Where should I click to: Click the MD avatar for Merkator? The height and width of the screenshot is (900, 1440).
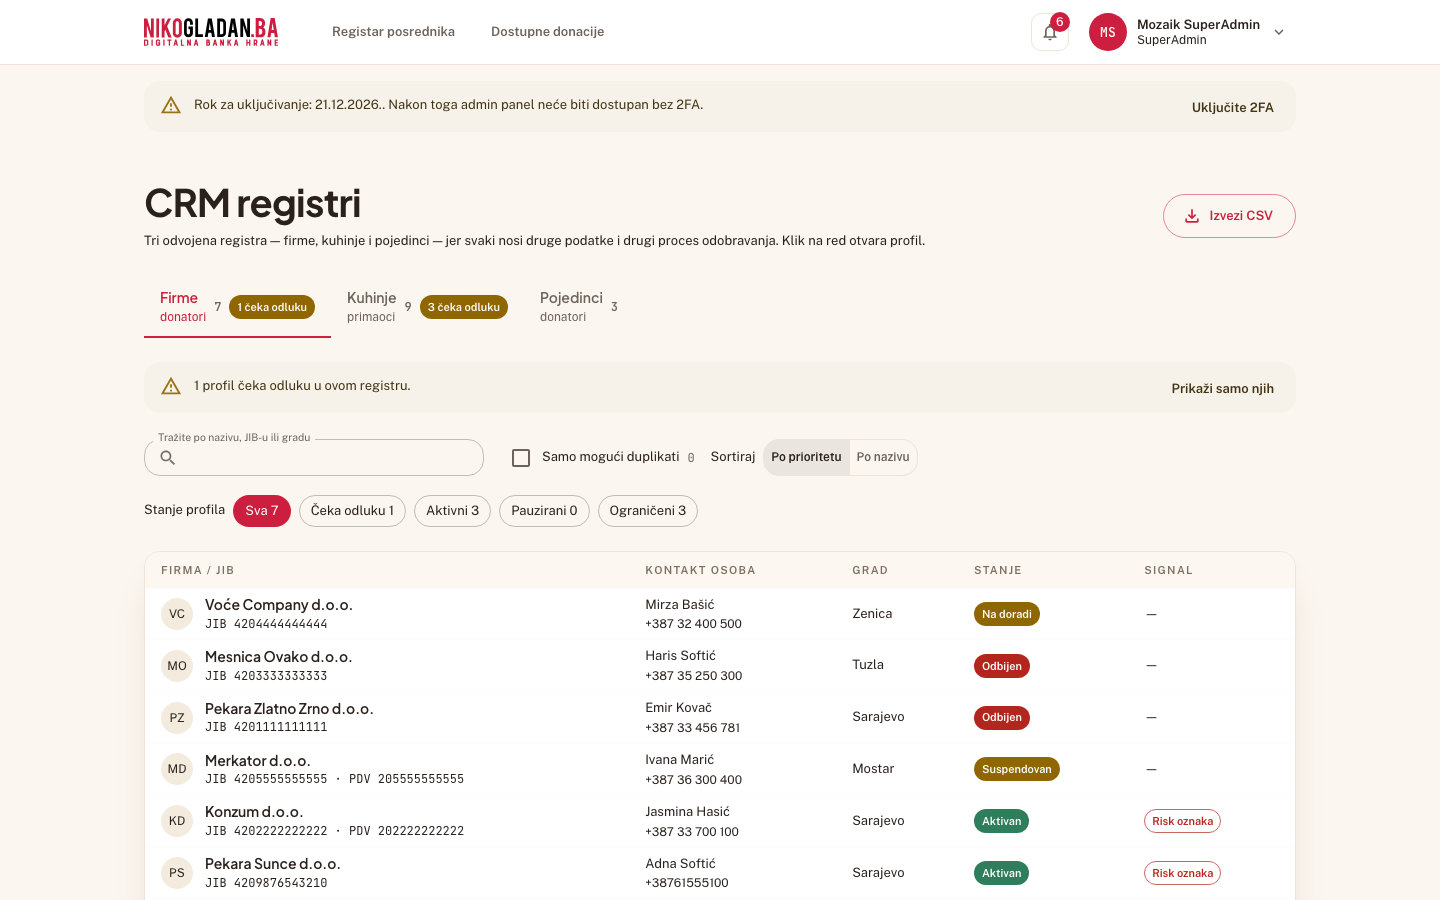[177, 769]
